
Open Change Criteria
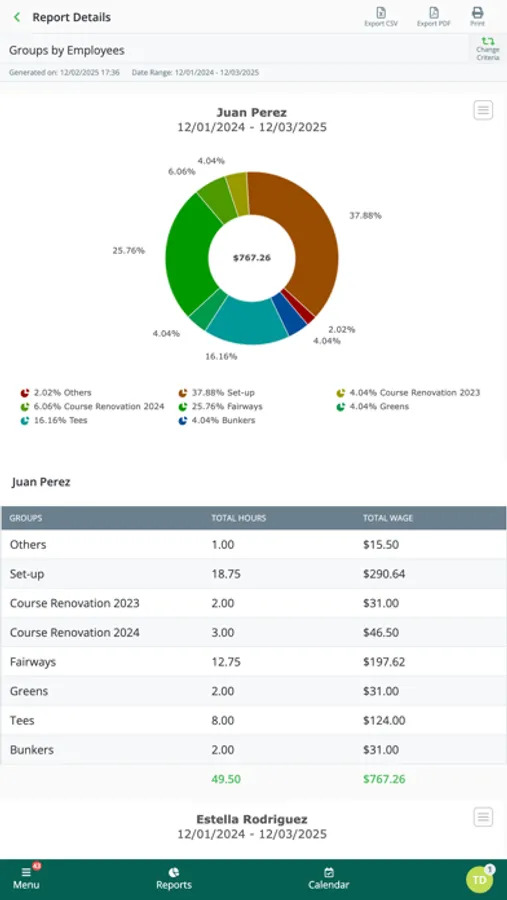[x=487, y=50]
